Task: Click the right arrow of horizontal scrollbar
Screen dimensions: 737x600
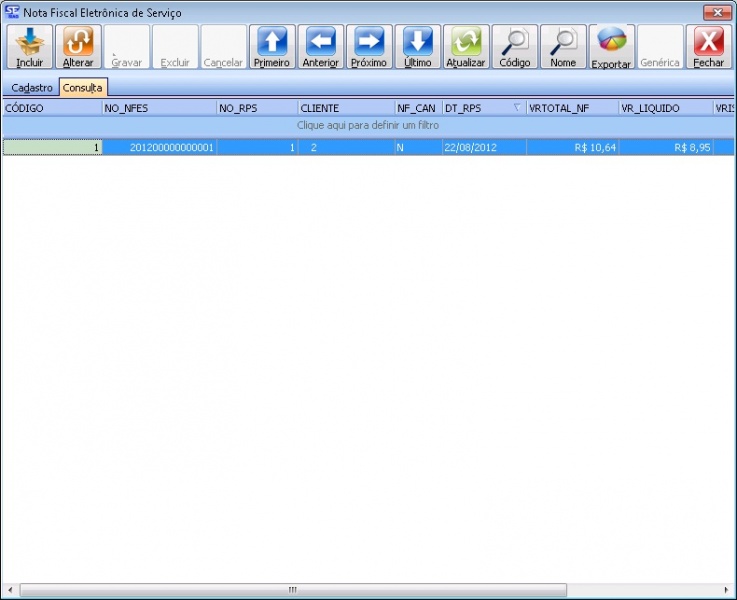Action: coord(727,590)
